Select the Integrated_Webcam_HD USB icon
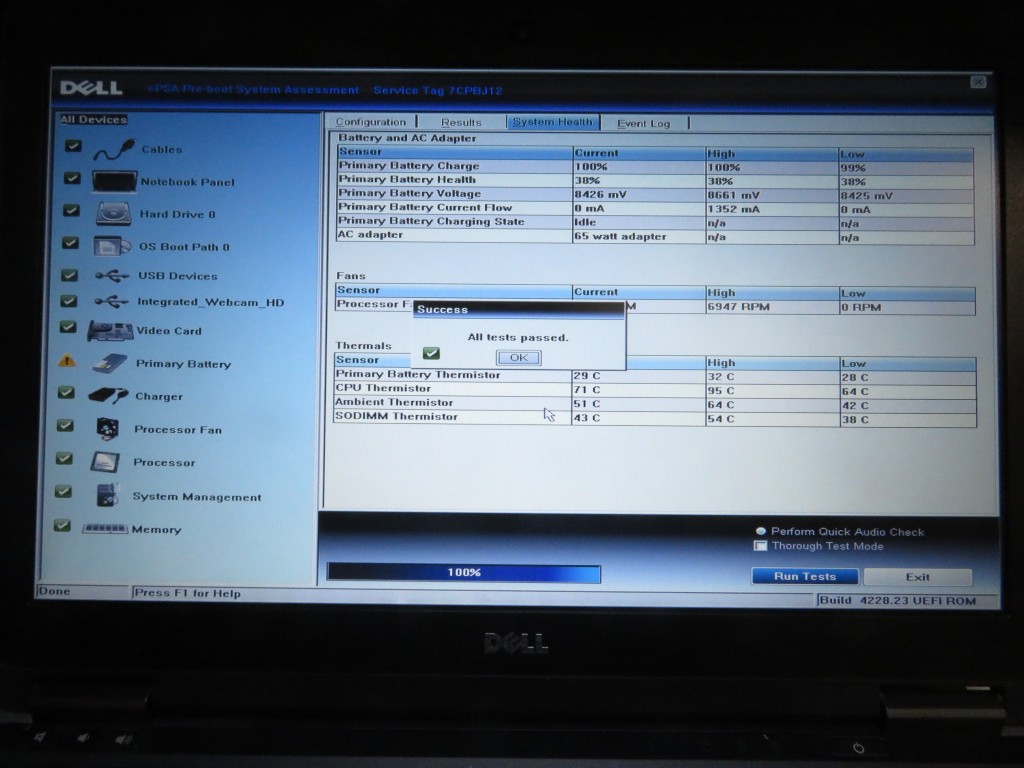The width and height of the screenshot is (1024, 768). pos(111,302)
